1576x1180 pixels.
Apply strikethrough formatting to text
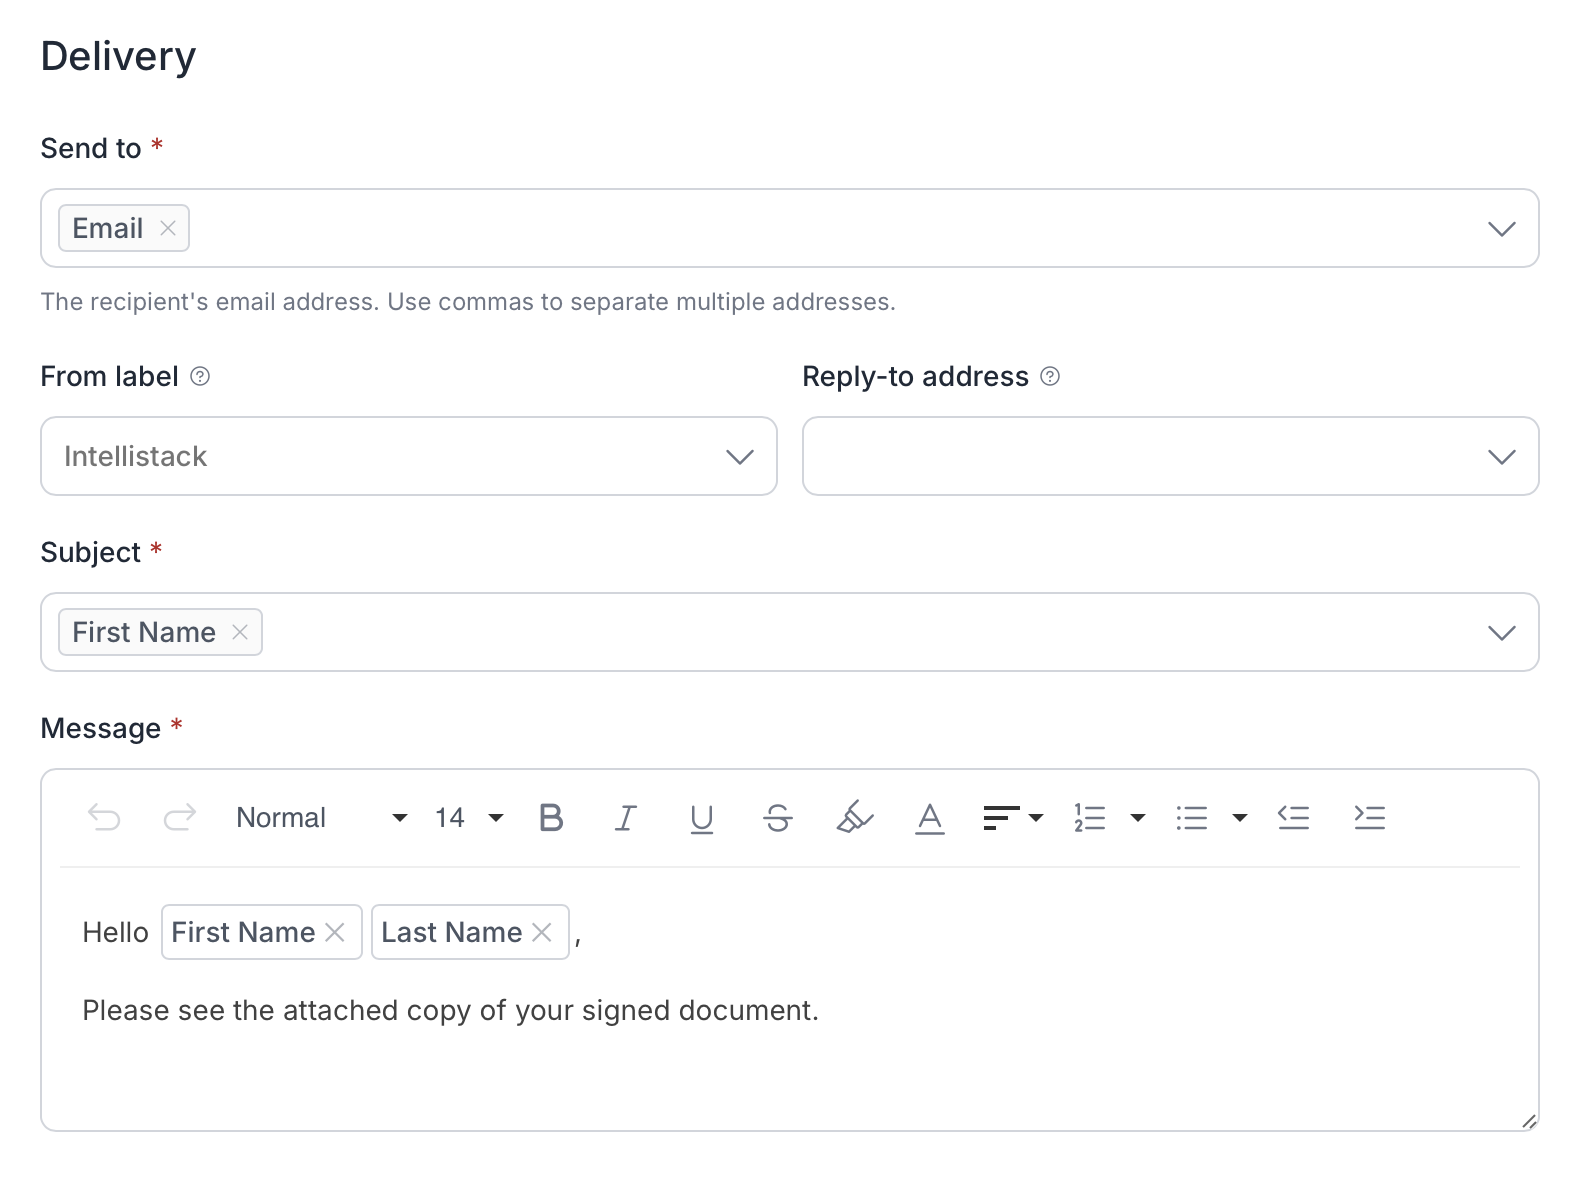point(778,818)
